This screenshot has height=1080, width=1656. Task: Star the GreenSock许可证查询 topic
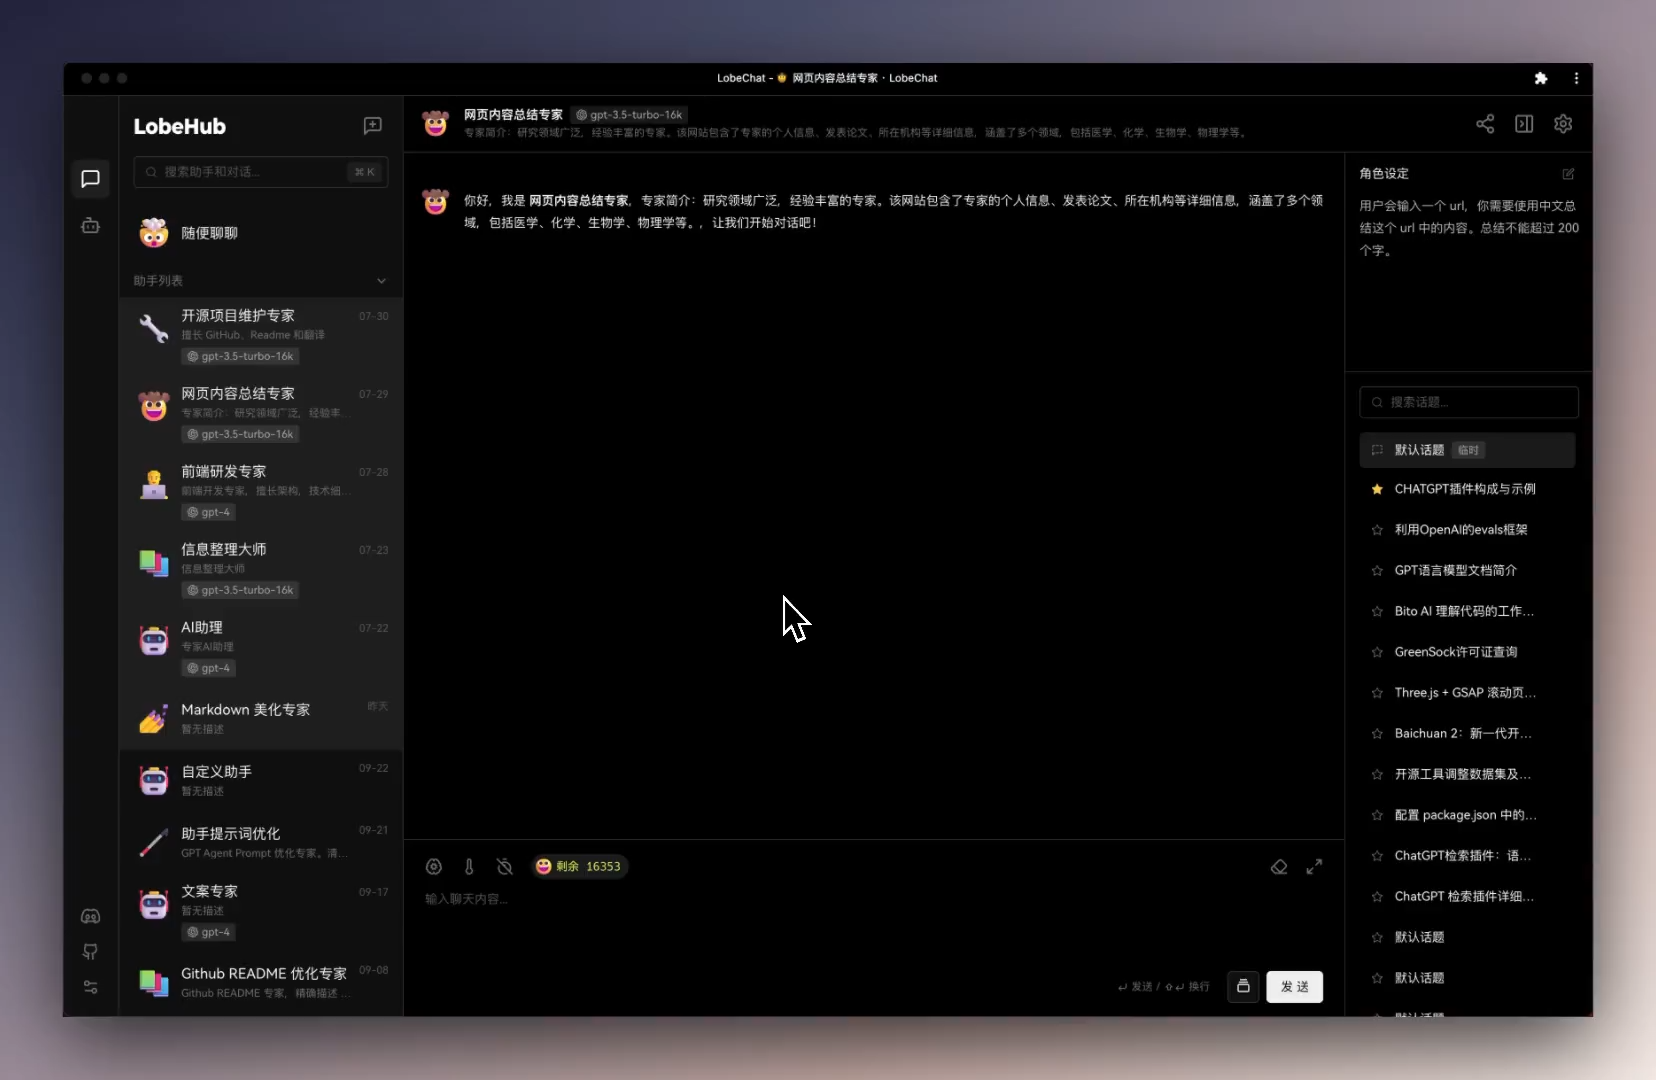tap(1377, 653)
